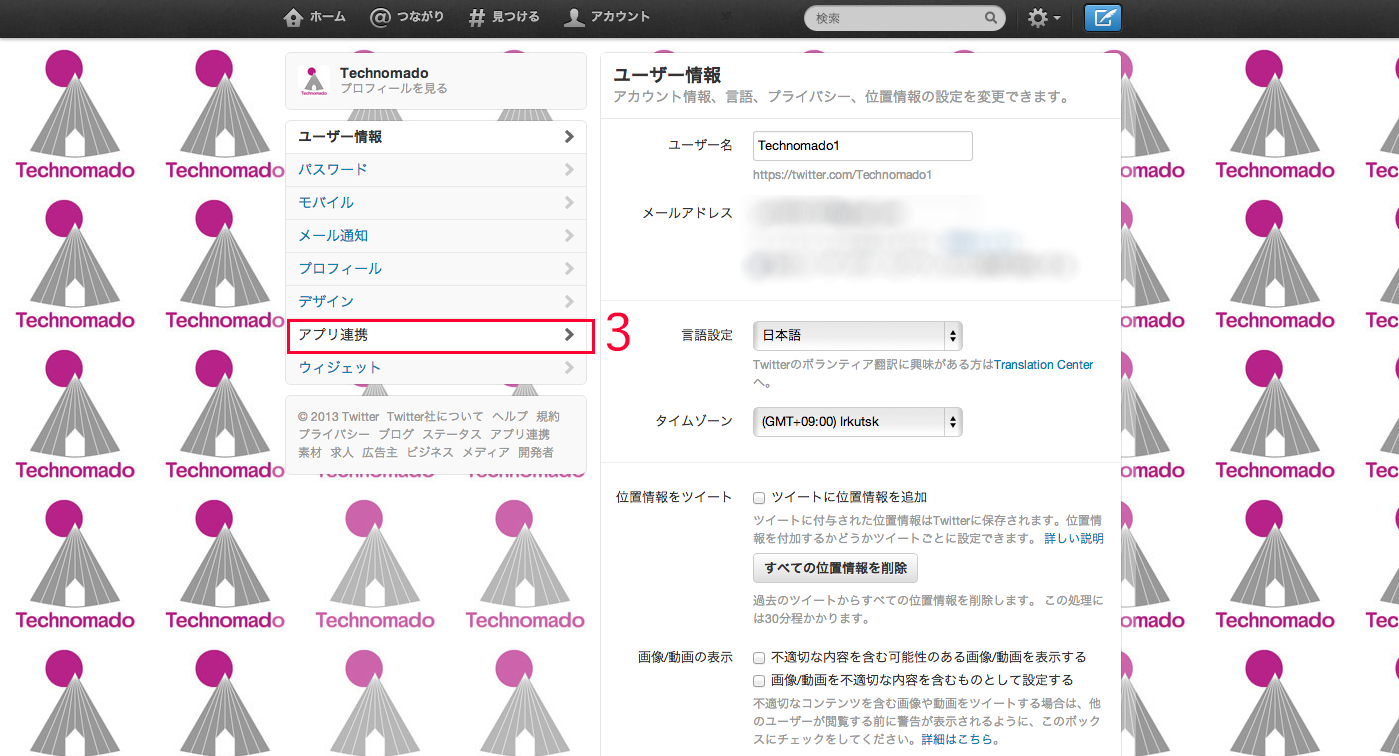Click the chevron on the ウィジェット row
The width and height of the screenshot is (1399, 756).
pos(569,368)
